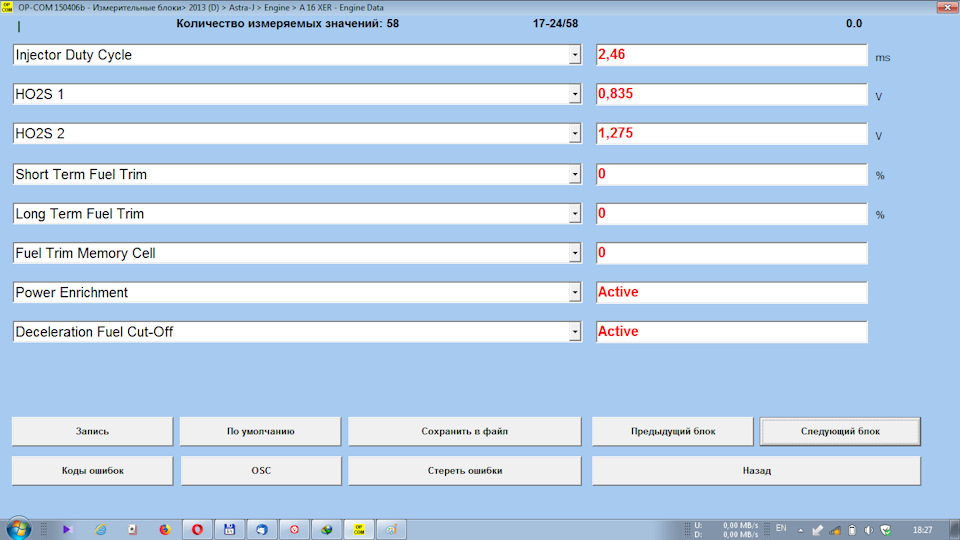Image resolution: width=960 pixels, height=540 pixels.
Task: Open the Windows Start menu orb
Action: tap(18, 528)
